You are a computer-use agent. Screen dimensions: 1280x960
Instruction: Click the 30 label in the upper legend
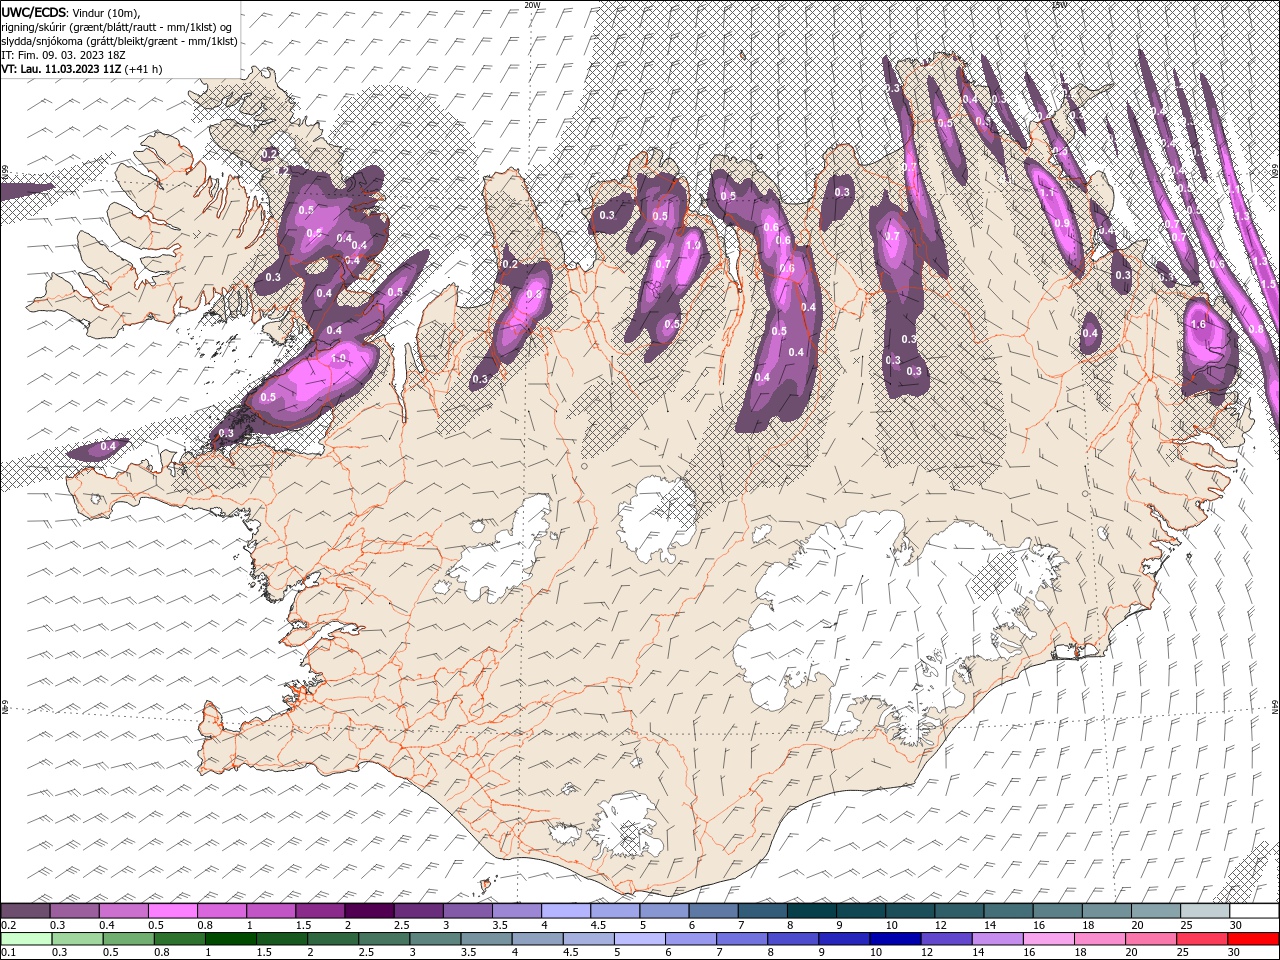[1236, 925]
